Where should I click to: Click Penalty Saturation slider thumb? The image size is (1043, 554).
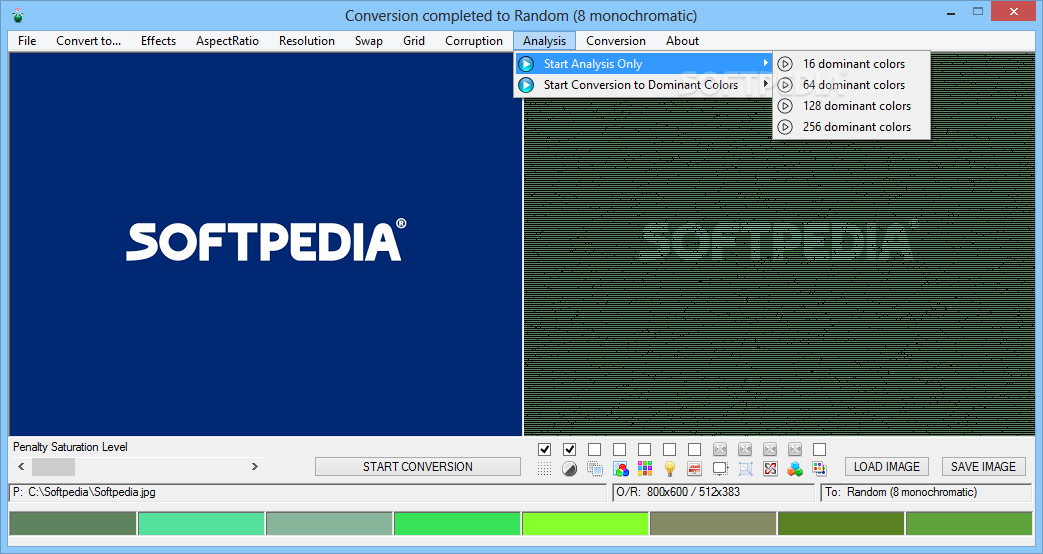53,466
